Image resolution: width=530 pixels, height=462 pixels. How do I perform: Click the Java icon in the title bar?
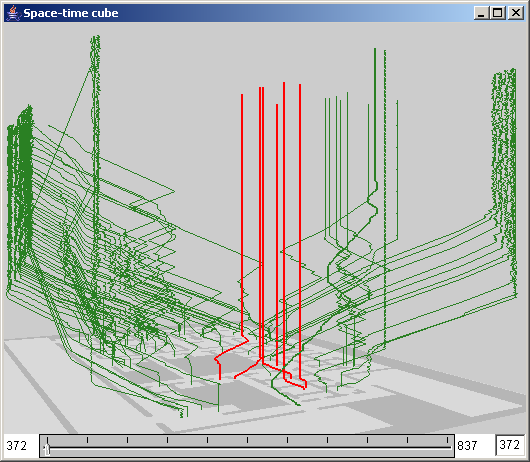pyautogui.click(x=13, y=13)
